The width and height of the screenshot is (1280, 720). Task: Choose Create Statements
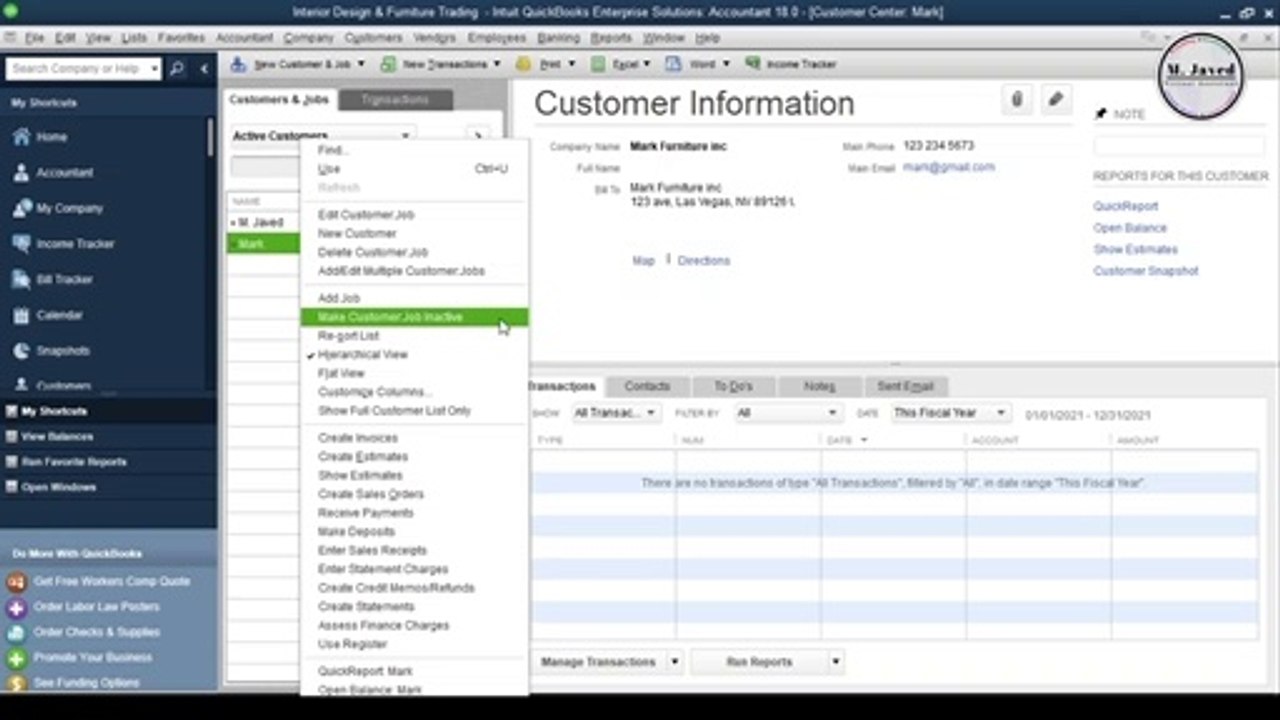point(366,607)
